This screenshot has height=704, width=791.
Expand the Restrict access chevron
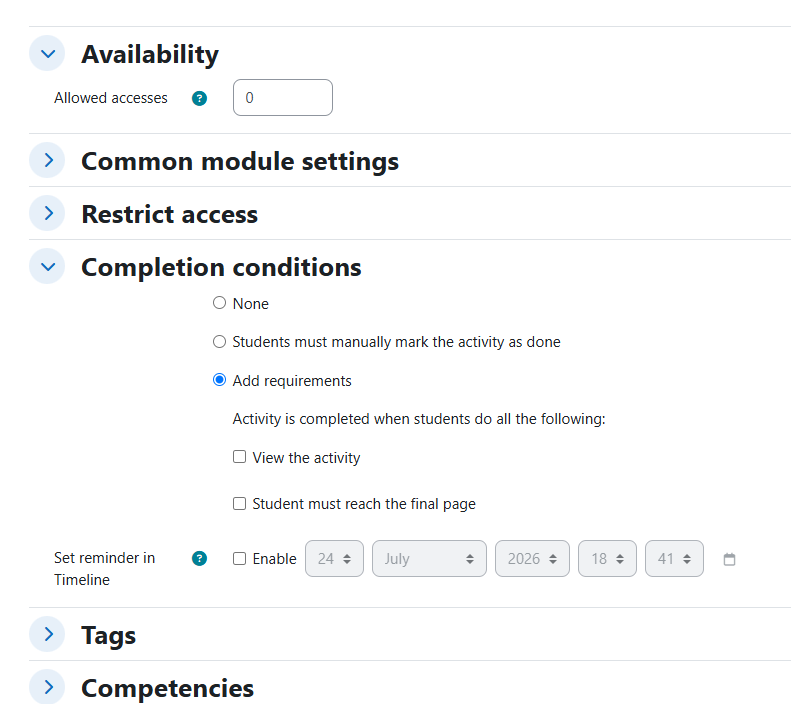click(x=47, y=213)
